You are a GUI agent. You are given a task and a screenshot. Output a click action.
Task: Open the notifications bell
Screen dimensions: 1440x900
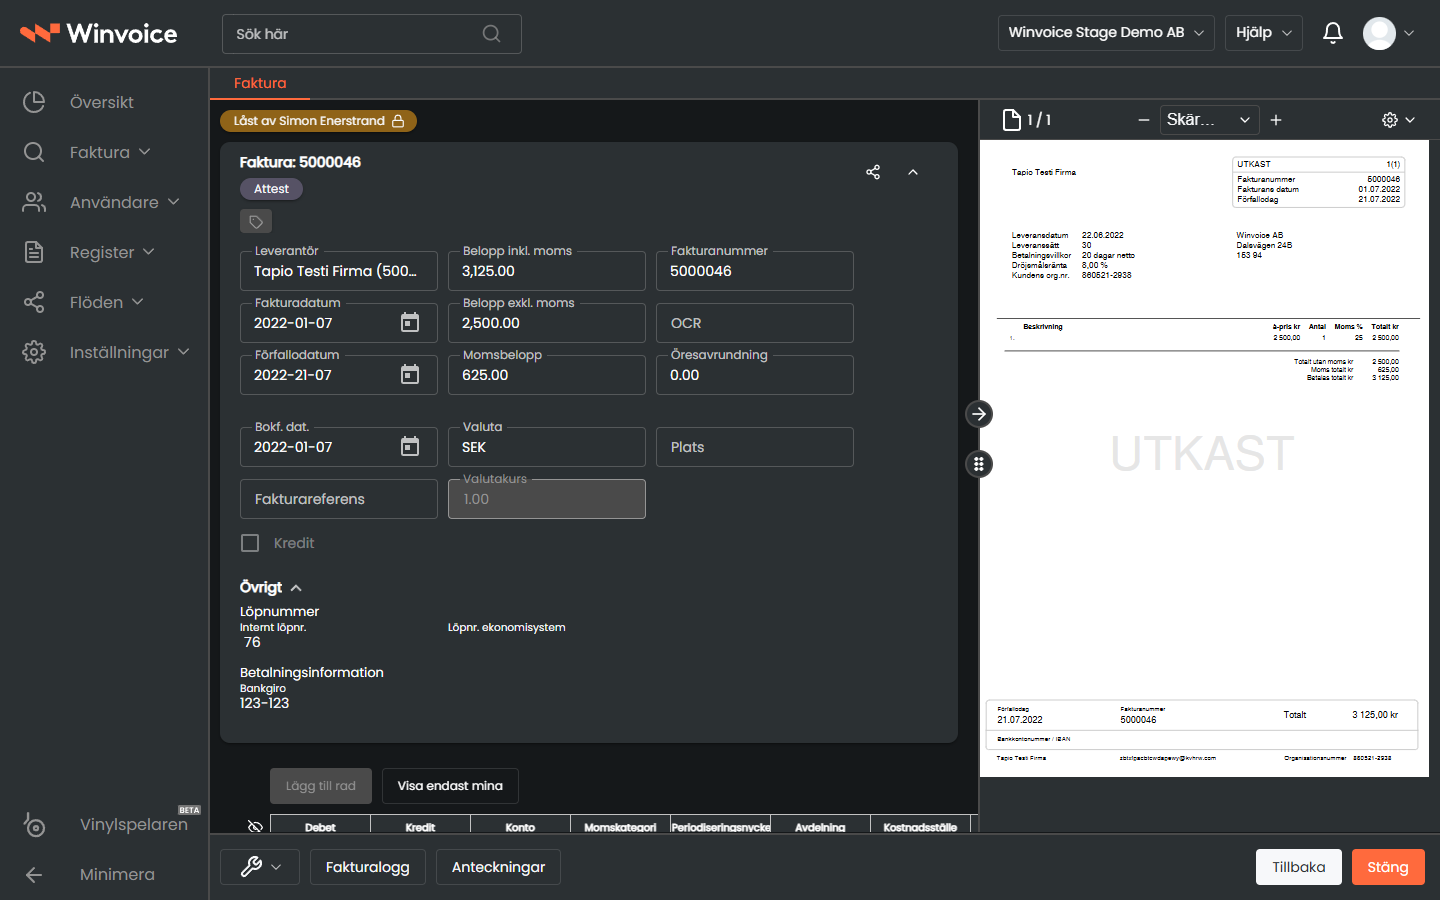[x=1333, y=33]
